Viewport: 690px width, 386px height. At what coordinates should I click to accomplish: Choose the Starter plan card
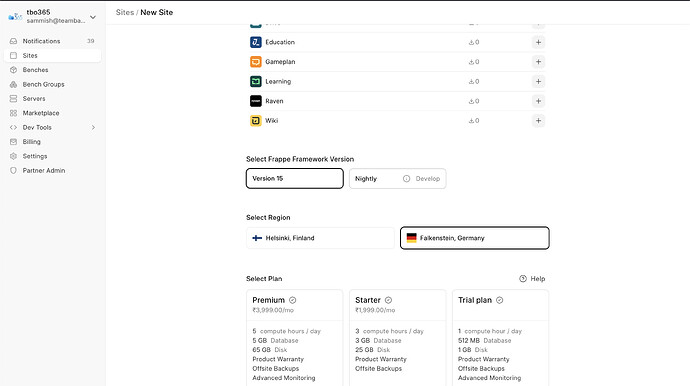click(x=397, y=338)
